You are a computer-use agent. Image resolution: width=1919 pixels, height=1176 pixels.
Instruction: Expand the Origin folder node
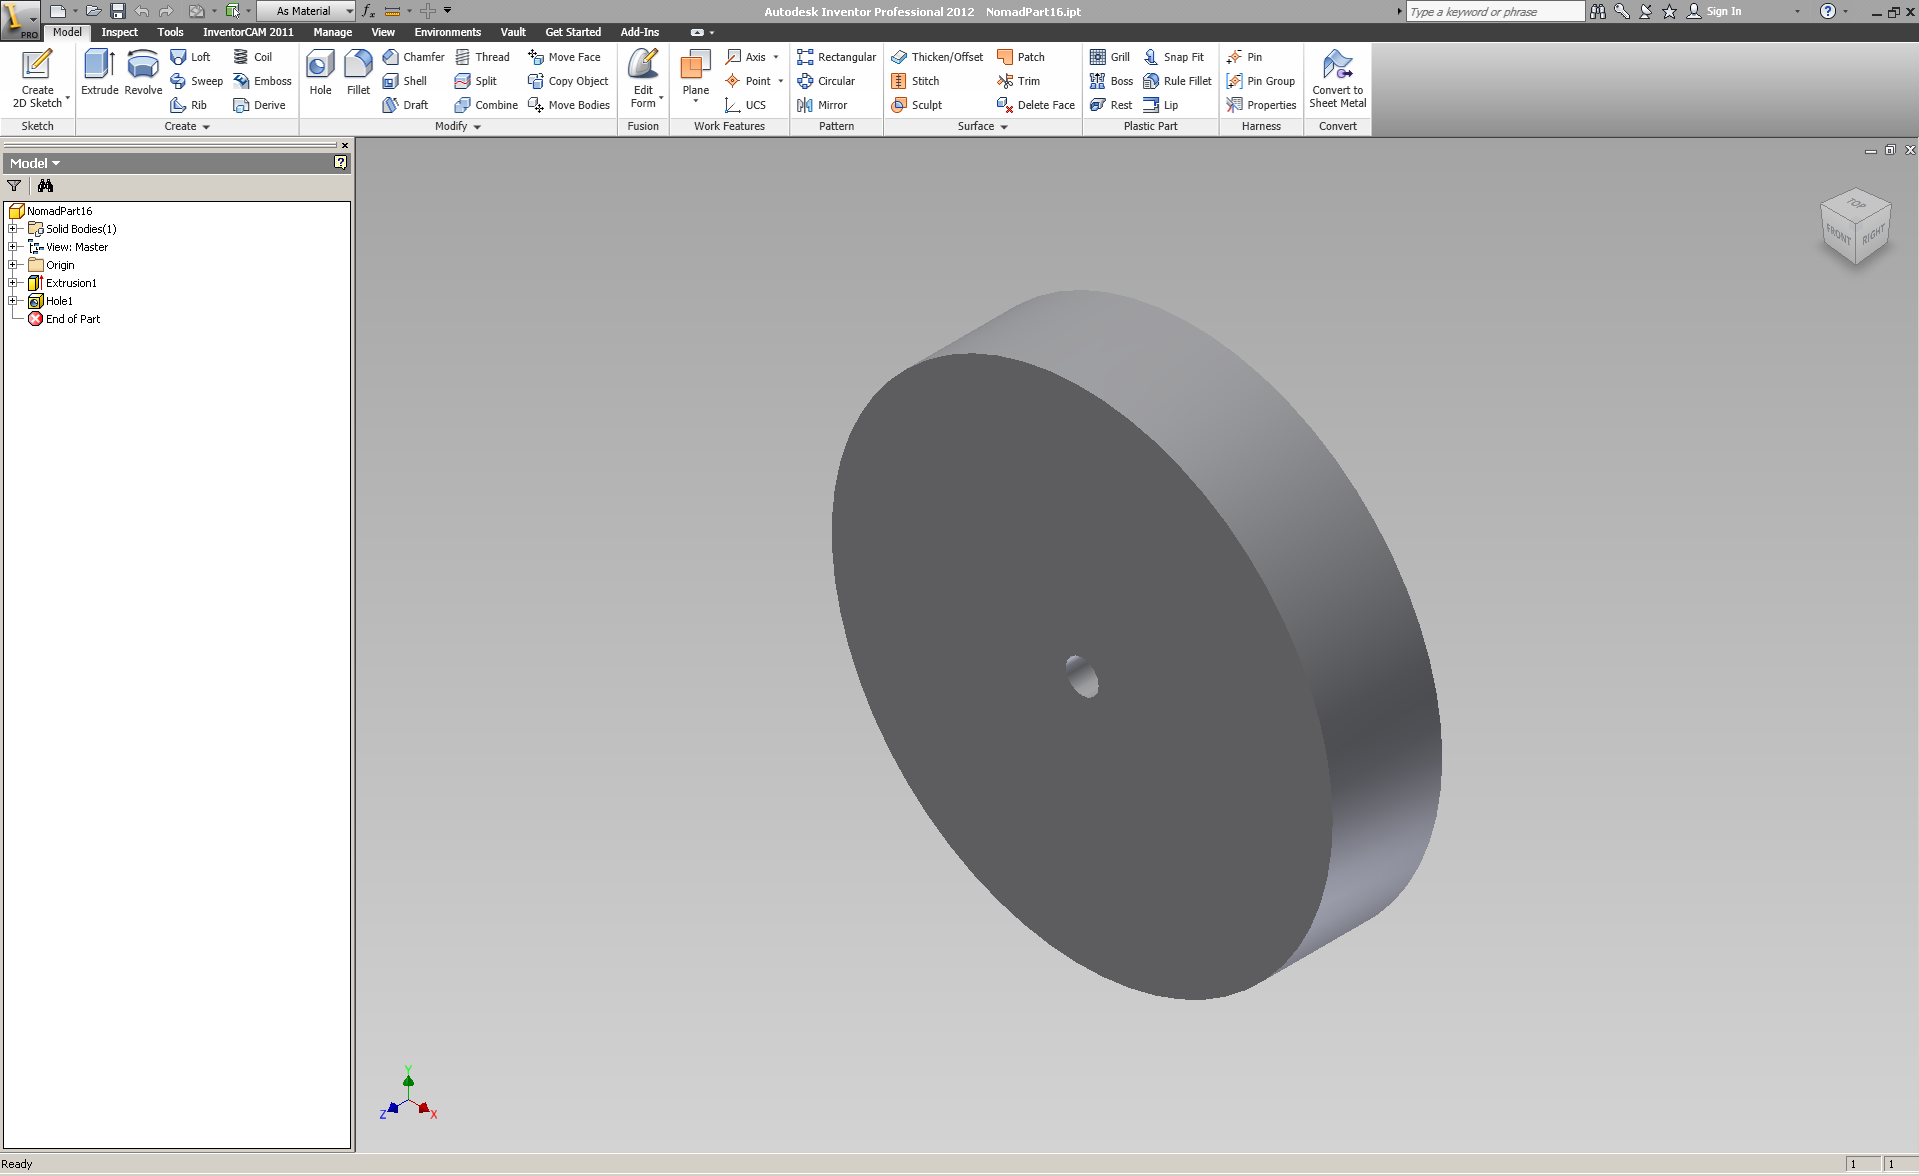(13, 265)
